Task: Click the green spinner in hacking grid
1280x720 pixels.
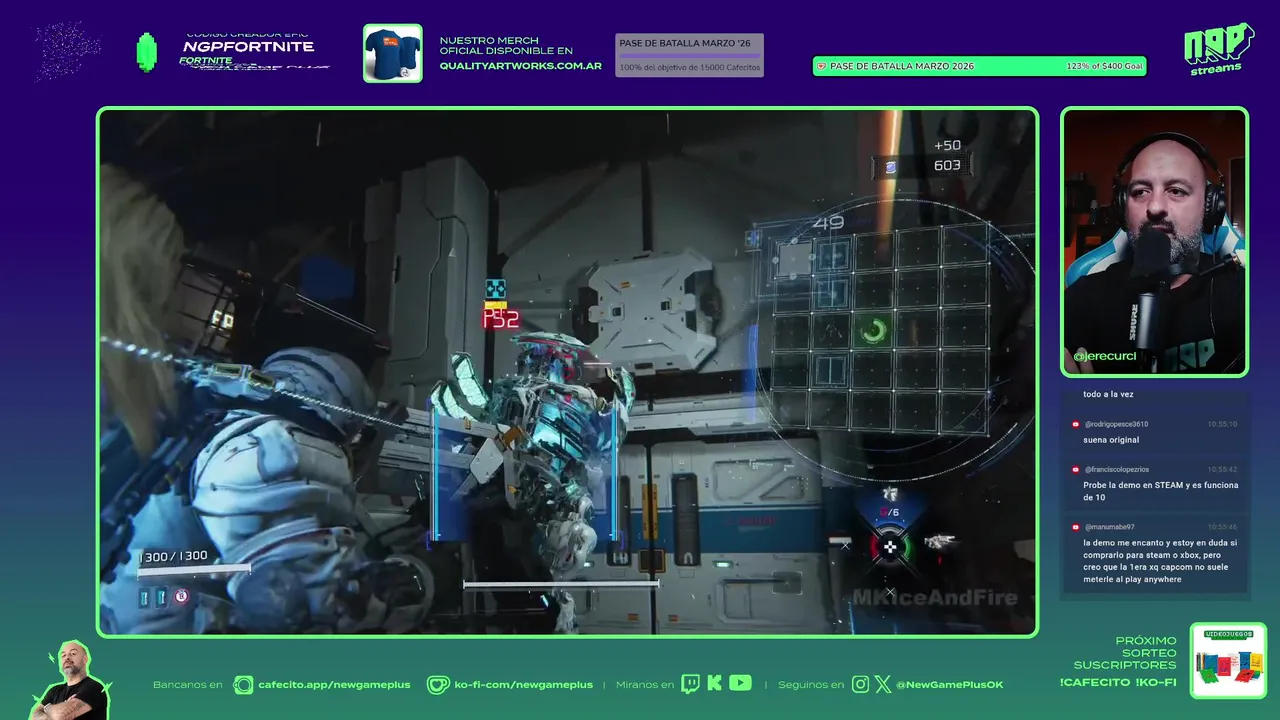Action: click(x=873, y=330)
